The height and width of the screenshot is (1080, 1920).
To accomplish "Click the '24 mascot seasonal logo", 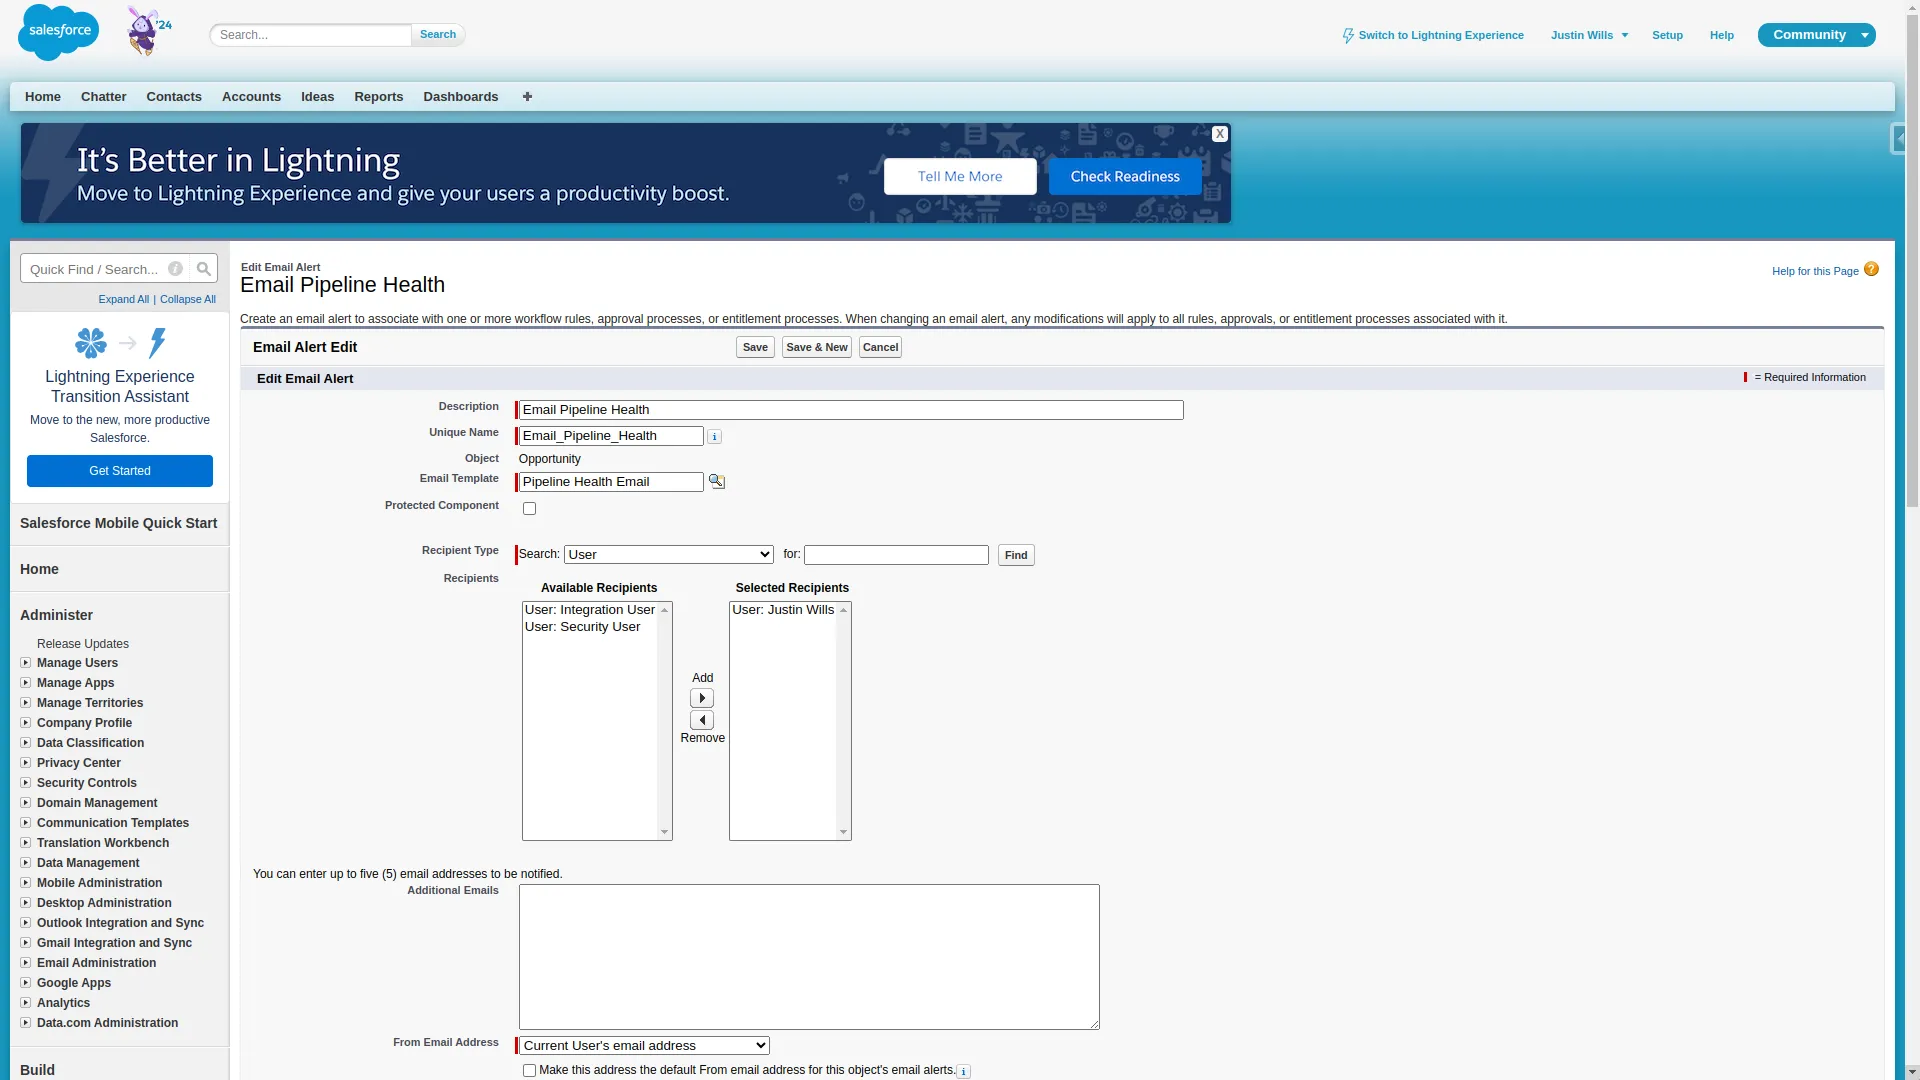I will point(149,31).
